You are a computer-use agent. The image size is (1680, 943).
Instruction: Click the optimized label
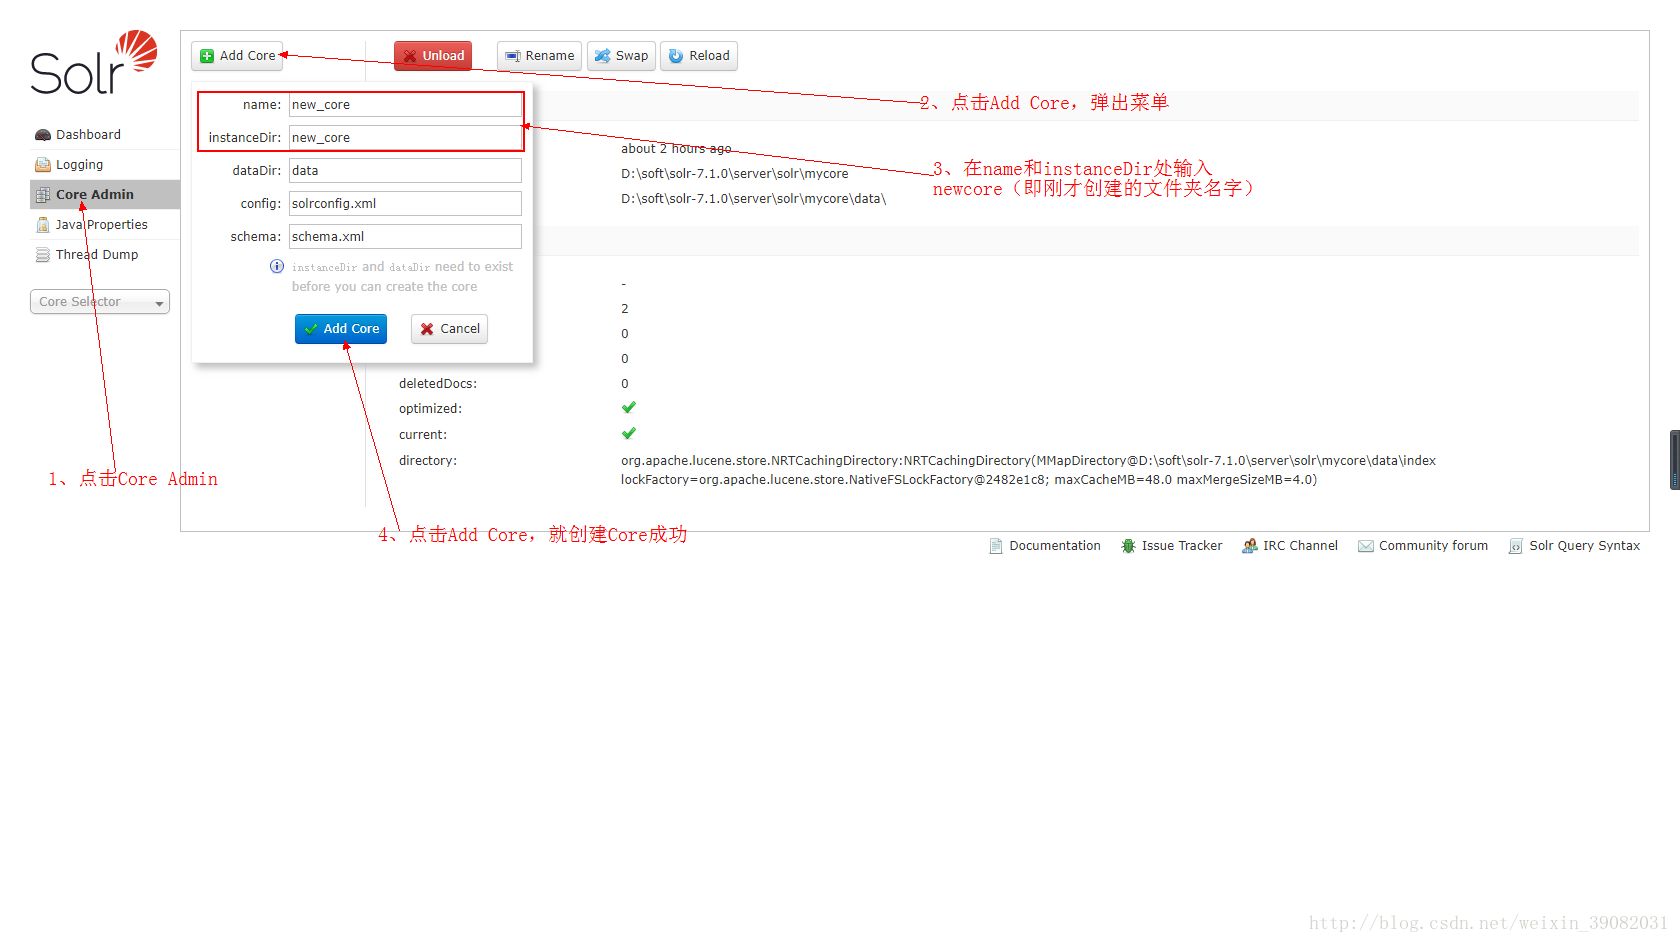(430, 409)
